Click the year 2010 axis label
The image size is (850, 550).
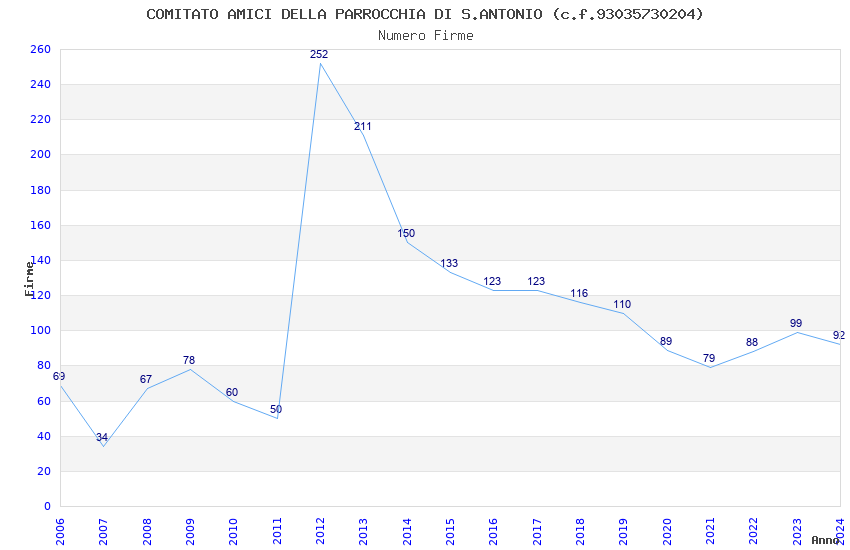pyautogui.click(x=233, y=531)
